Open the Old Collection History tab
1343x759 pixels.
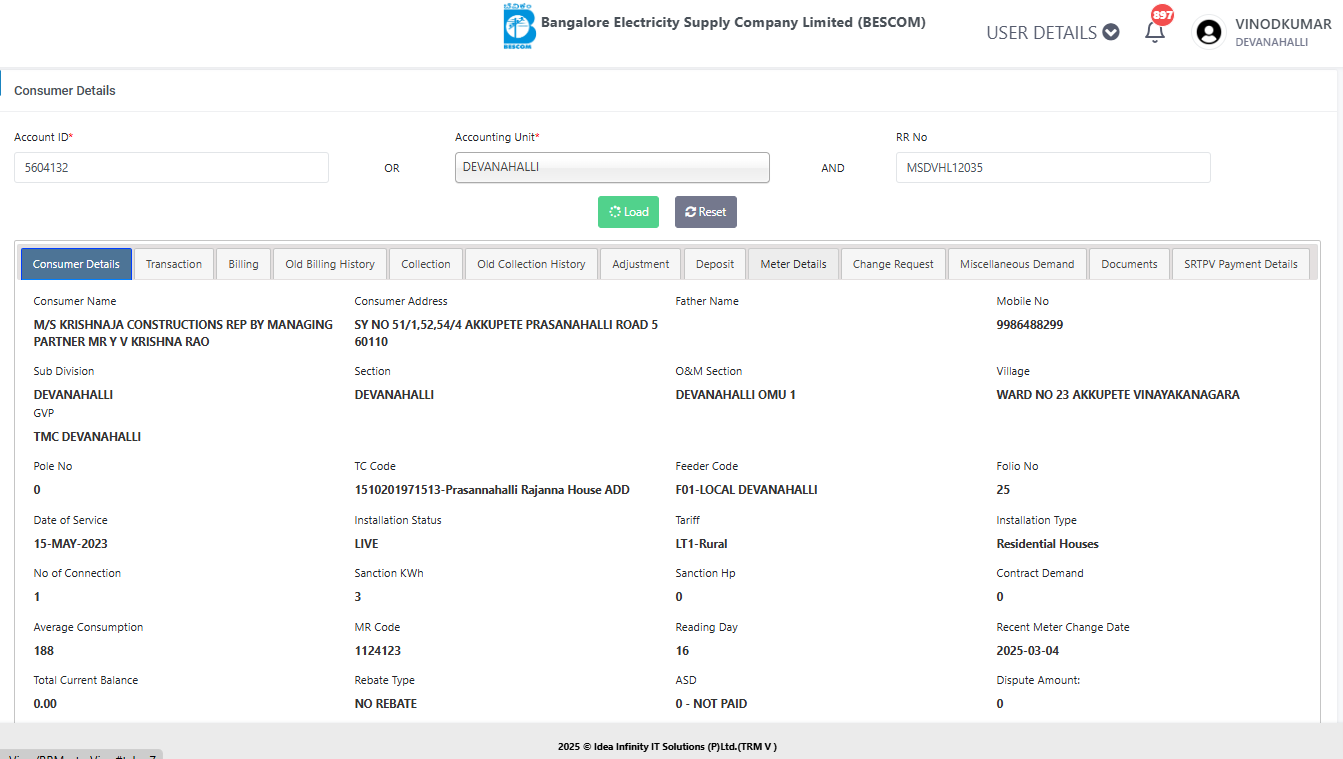(x=531, y=264)
